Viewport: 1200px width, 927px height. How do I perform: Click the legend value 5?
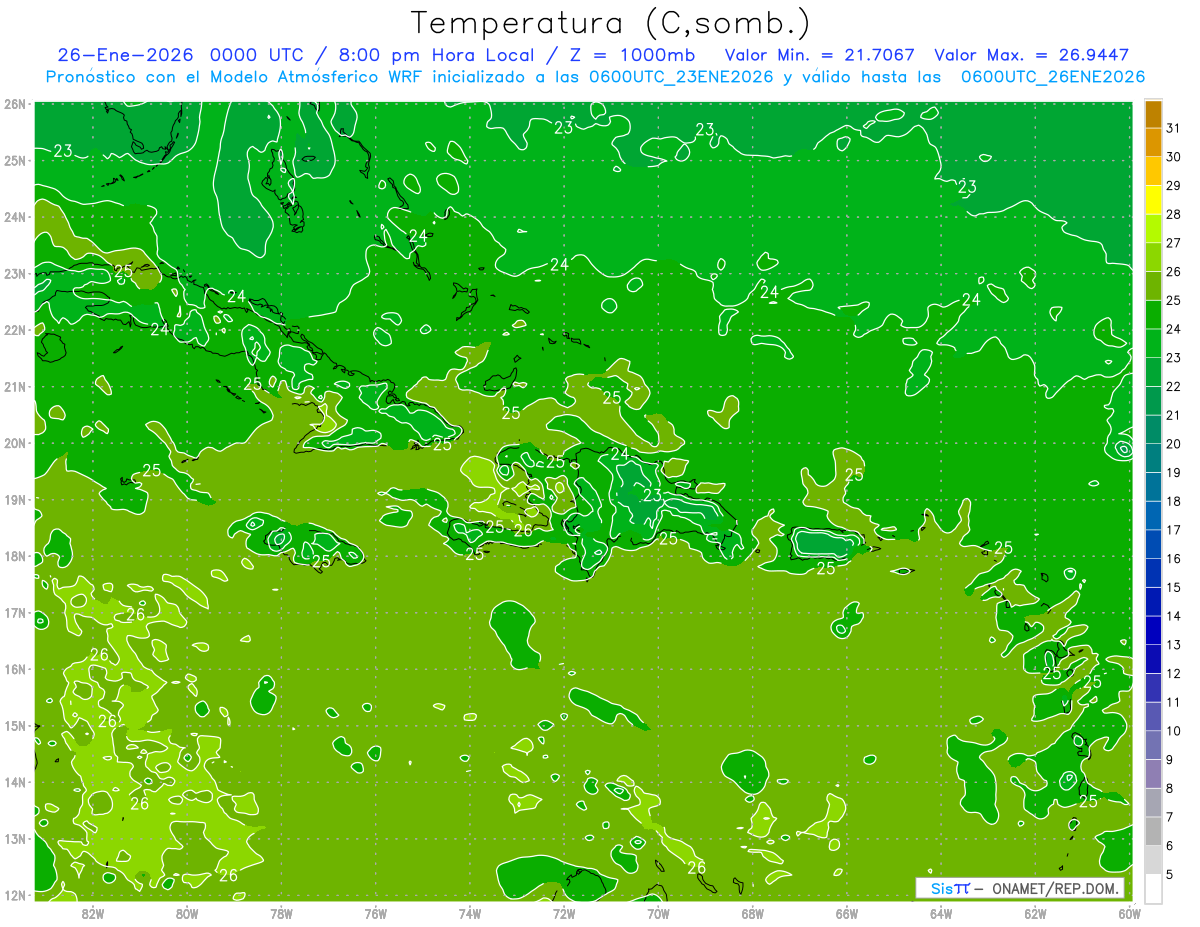pos(1170,874)
